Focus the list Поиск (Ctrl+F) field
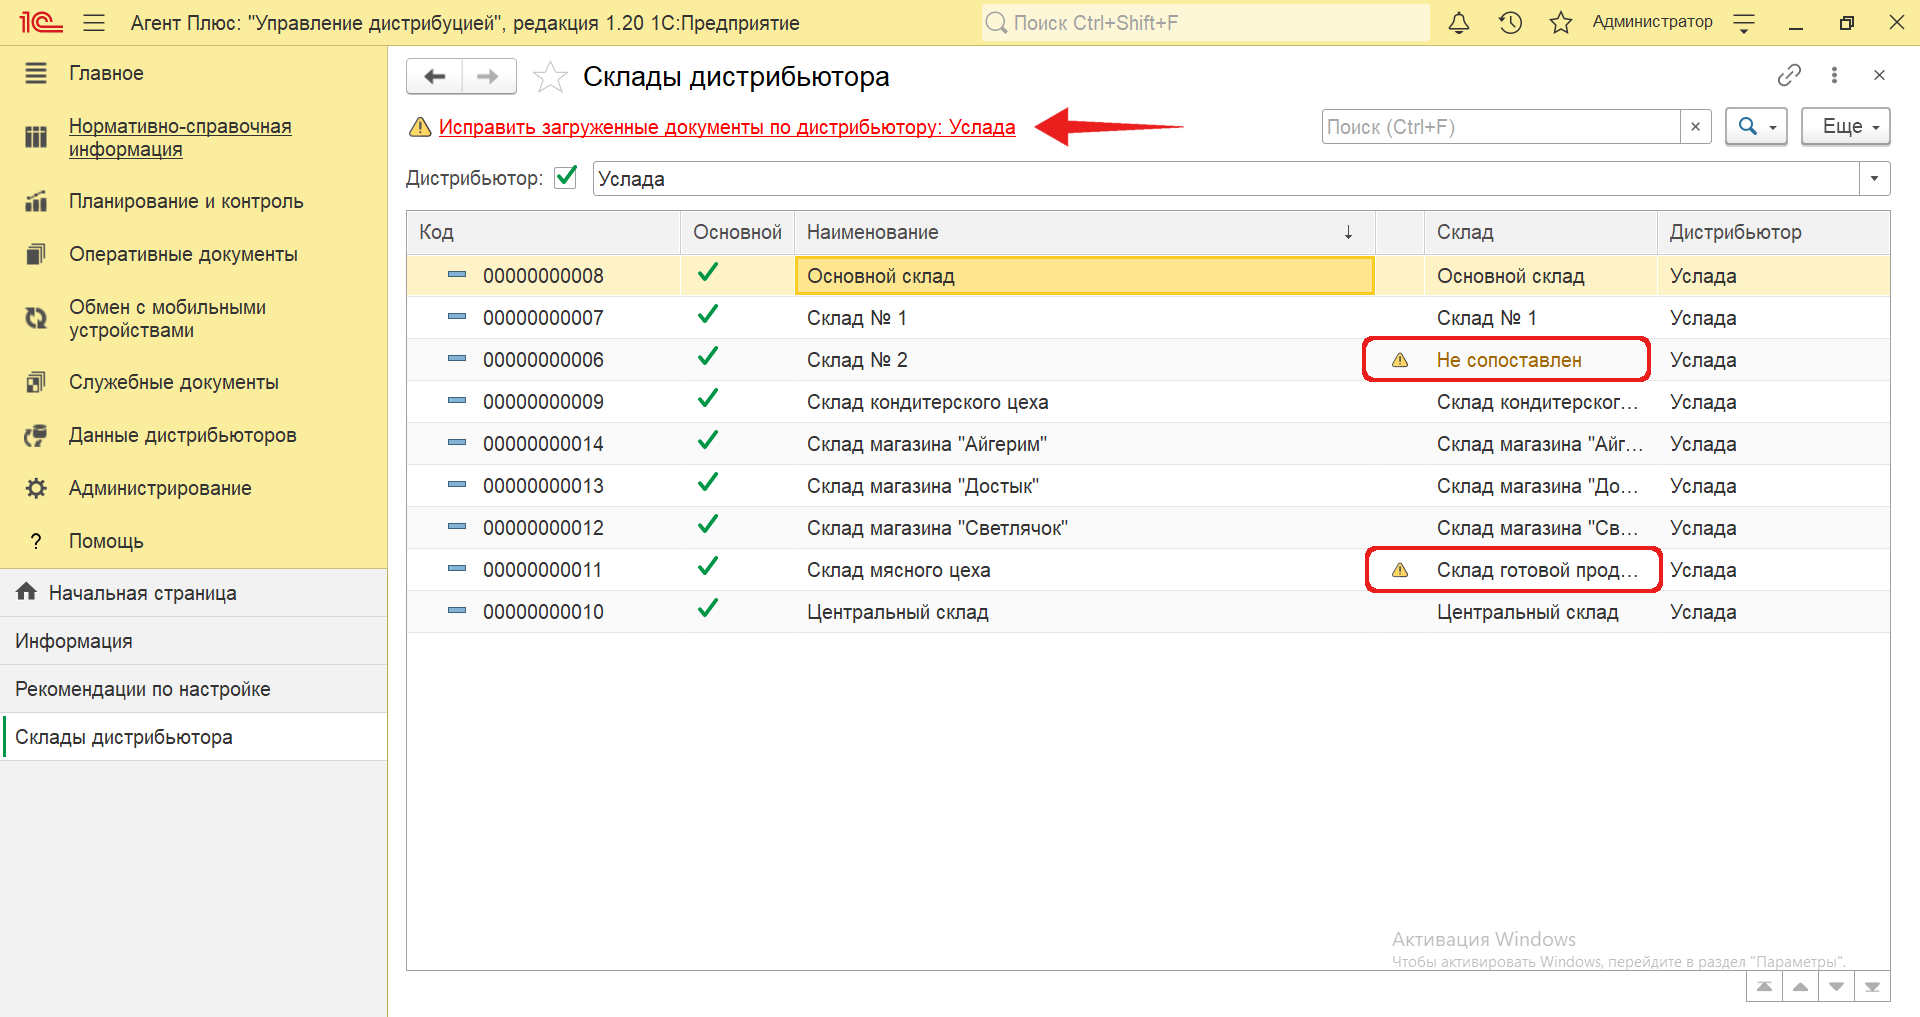1920x1017 pixels. click(1501, 127)
